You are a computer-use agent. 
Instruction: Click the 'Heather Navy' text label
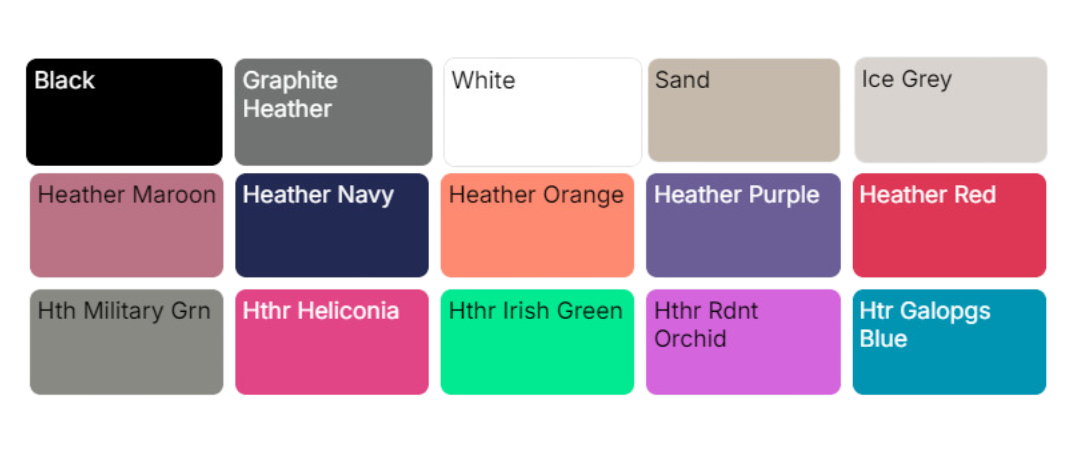pyautogui.click(x=318, y=195)
